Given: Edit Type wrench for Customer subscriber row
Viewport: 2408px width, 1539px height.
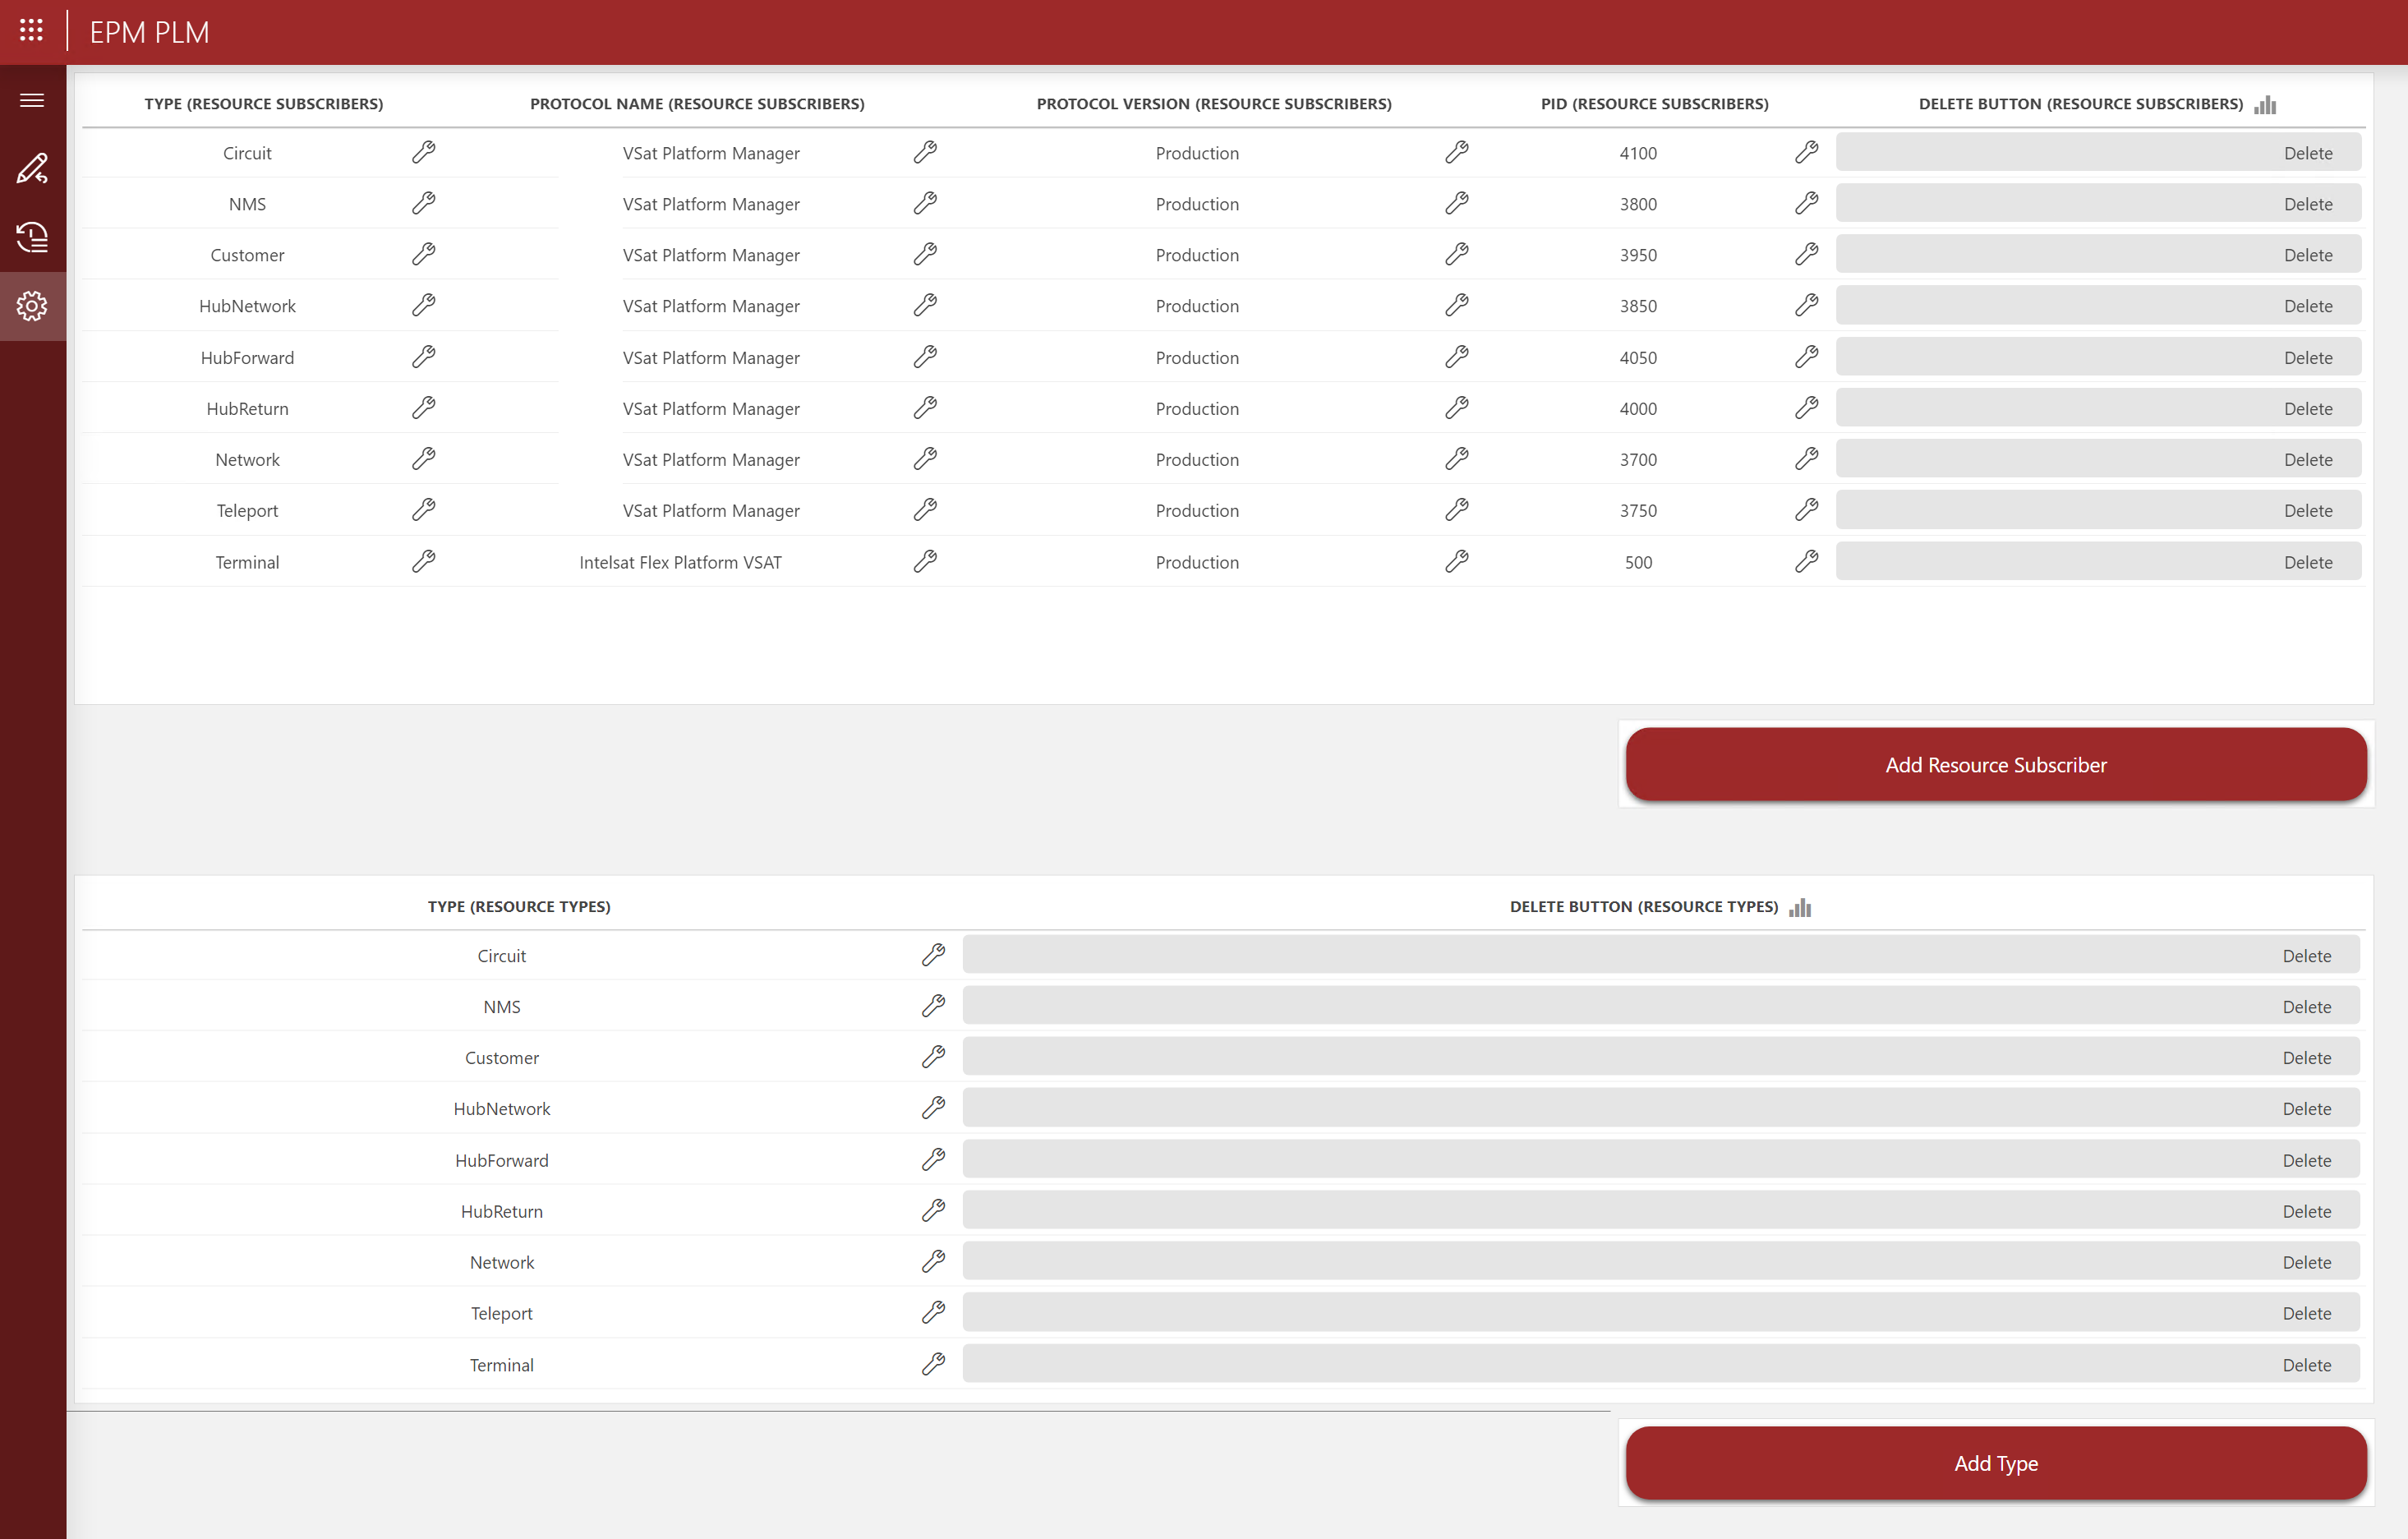Looking at the screenshot, I should click(x=424, y=254).
